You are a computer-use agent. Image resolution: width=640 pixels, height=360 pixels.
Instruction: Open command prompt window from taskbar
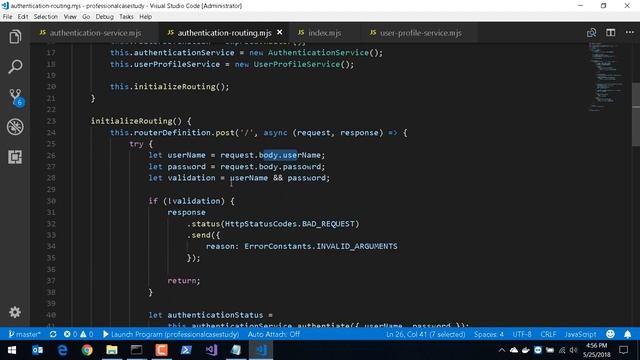coord(137,350)
